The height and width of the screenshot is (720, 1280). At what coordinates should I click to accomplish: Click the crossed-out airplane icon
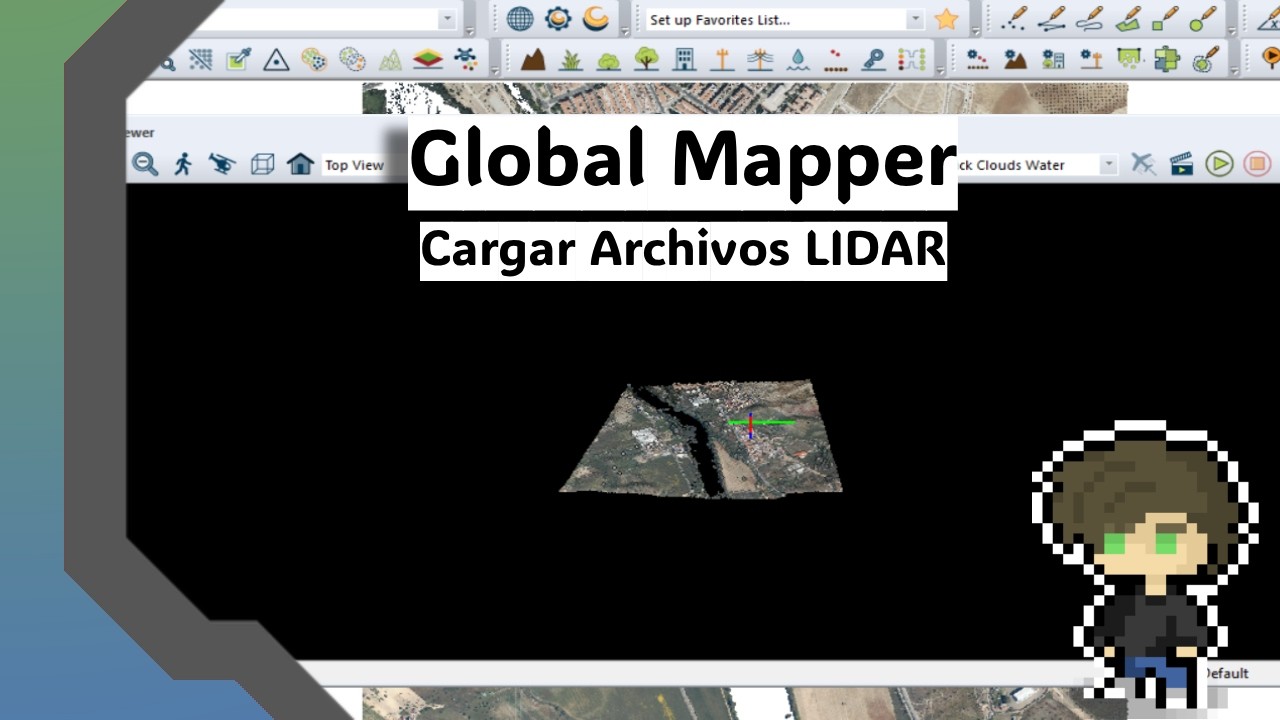click(x=1143, y=164)
